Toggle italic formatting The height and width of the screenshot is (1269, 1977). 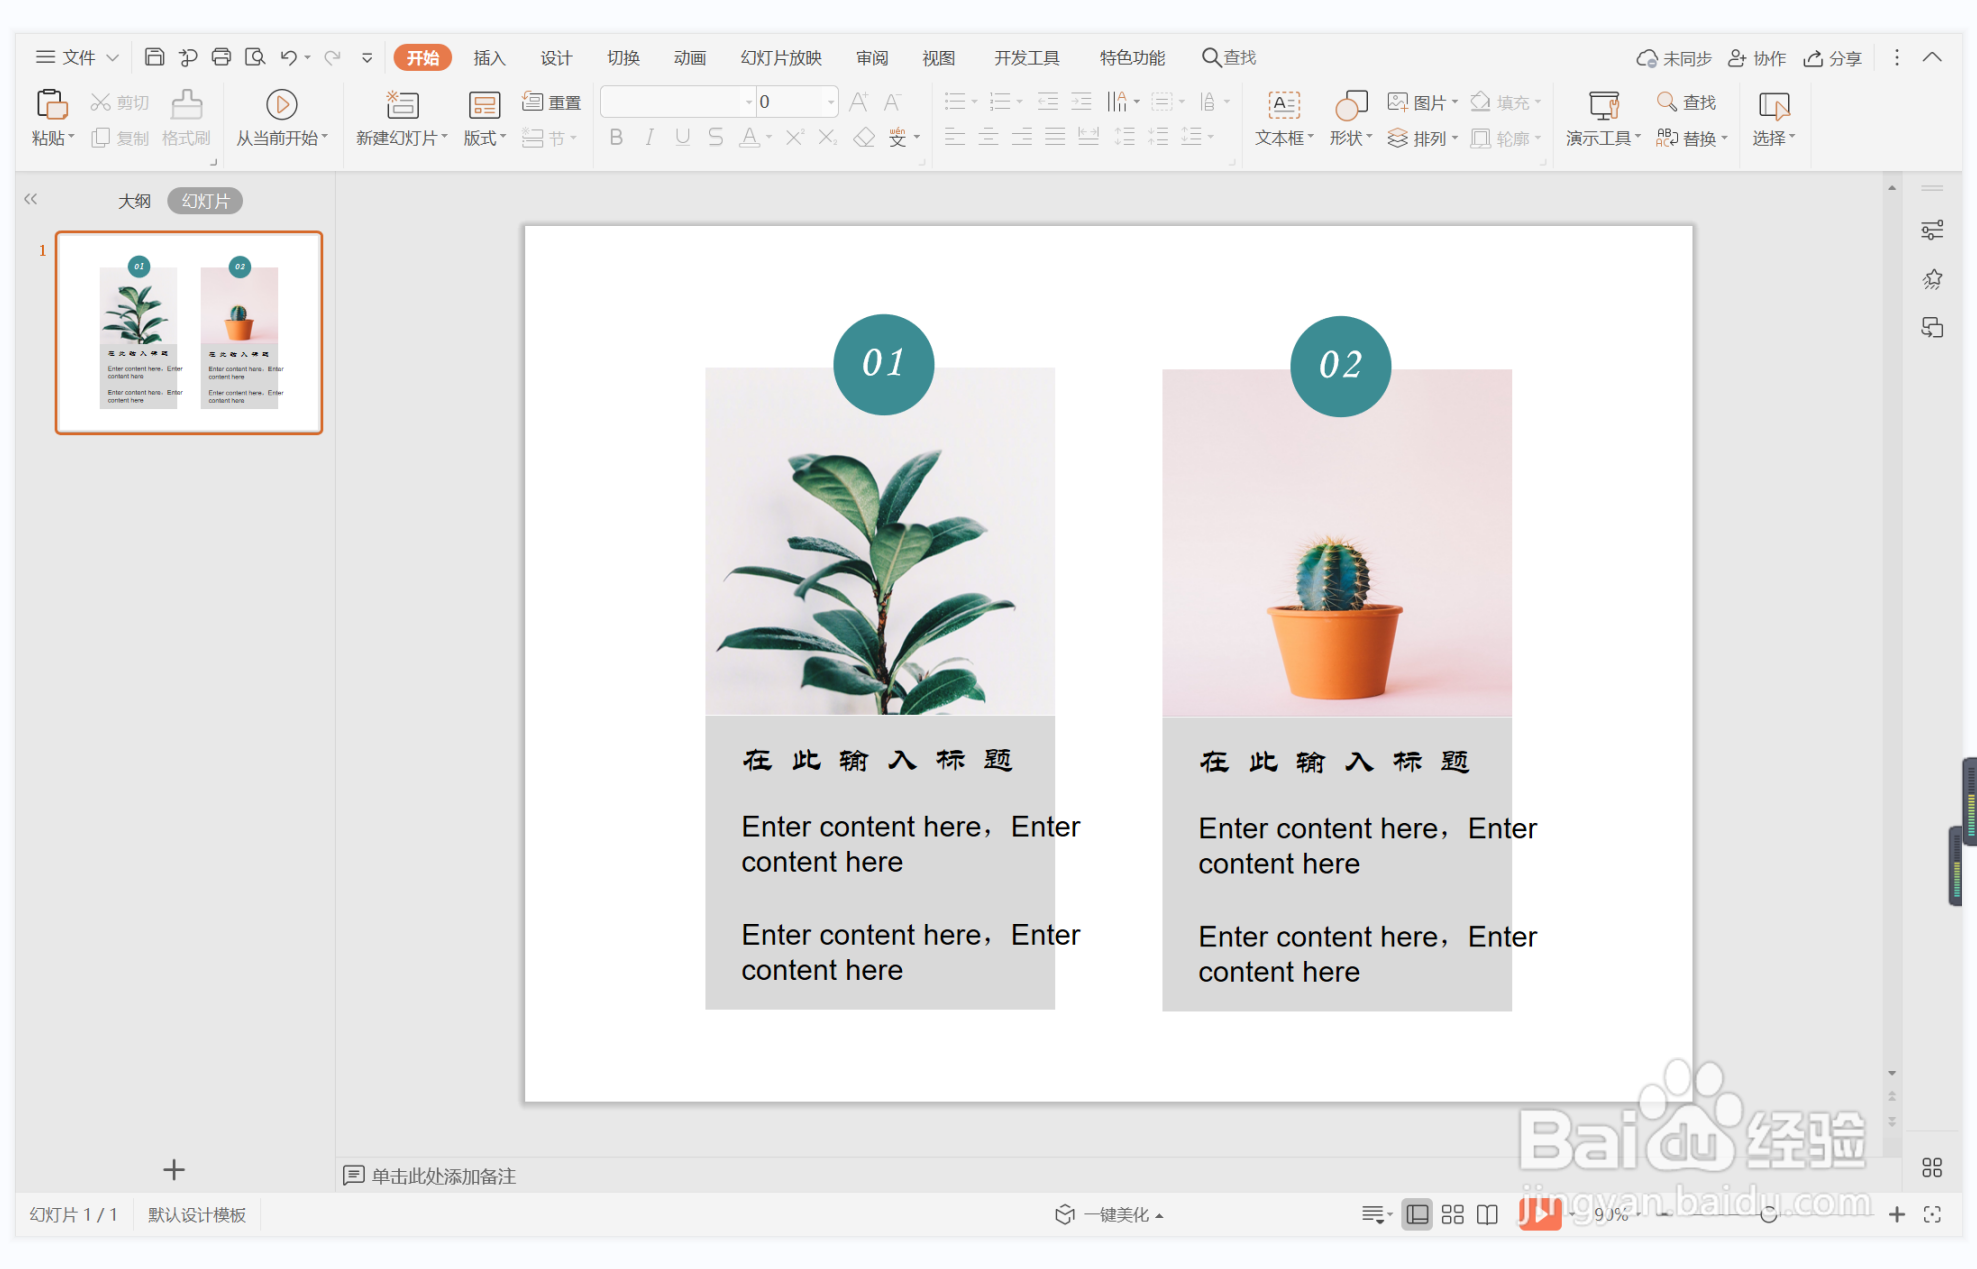[649, 138]
